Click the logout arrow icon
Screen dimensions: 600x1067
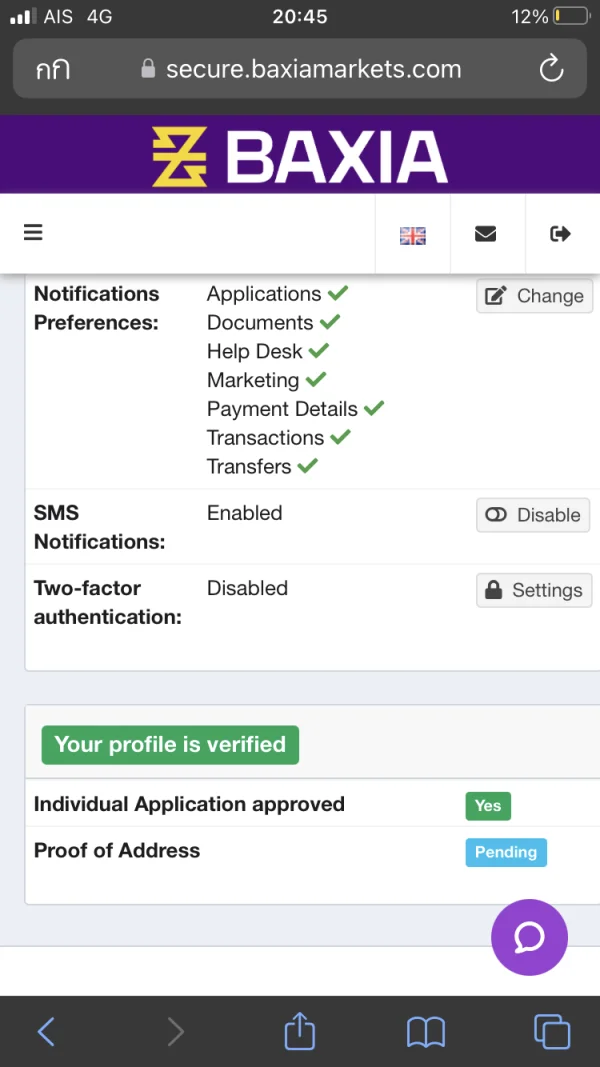point(561,234)
